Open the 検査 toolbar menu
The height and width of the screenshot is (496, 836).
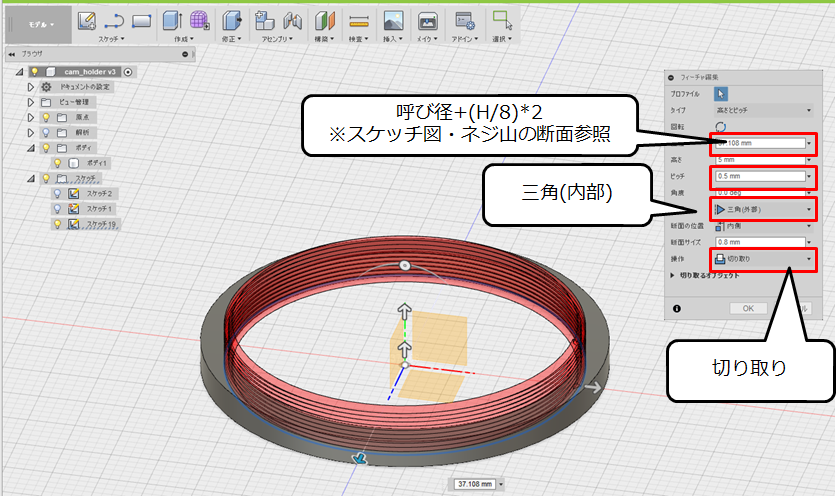tap(358, 39)
